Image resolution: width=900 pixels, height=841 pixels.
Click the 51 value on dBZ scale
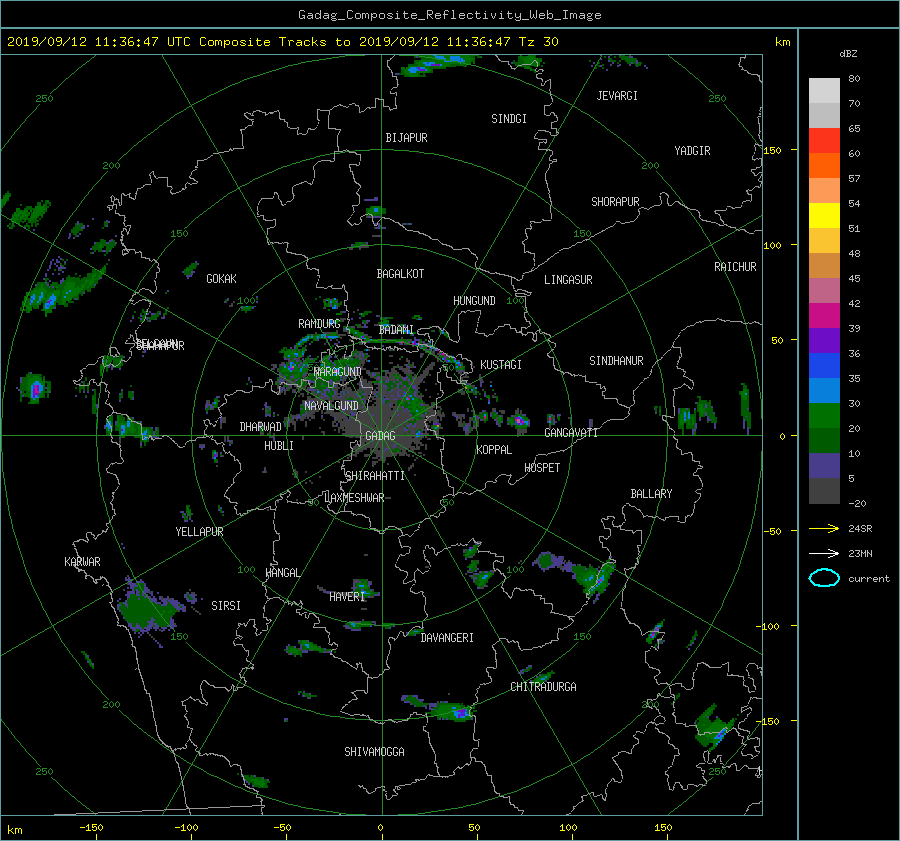click(x=854, y=228)
